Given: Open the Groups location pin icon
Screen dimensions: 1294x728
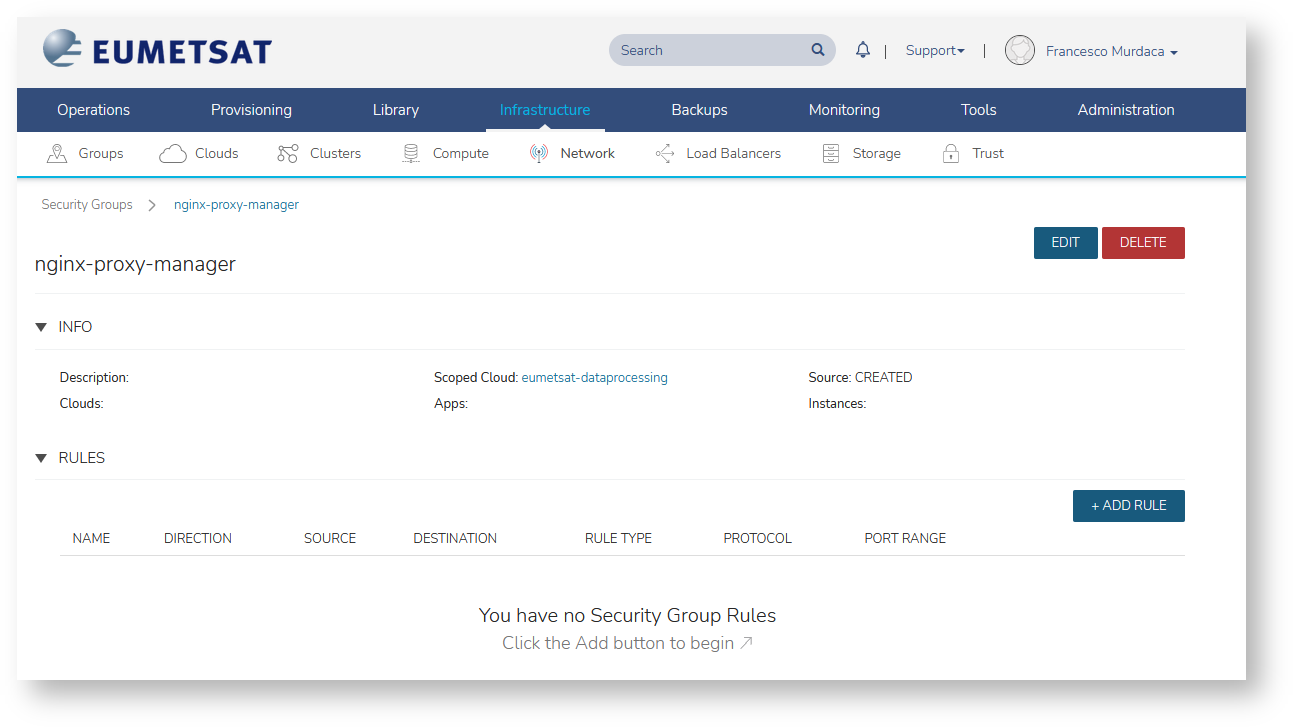Looking at the screenshot, I should (57, 153).
